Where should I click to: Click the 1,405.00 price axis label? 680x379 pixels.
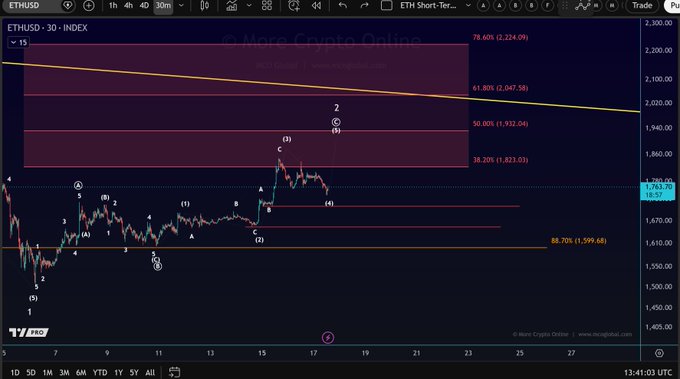click(x=658, y=327)
